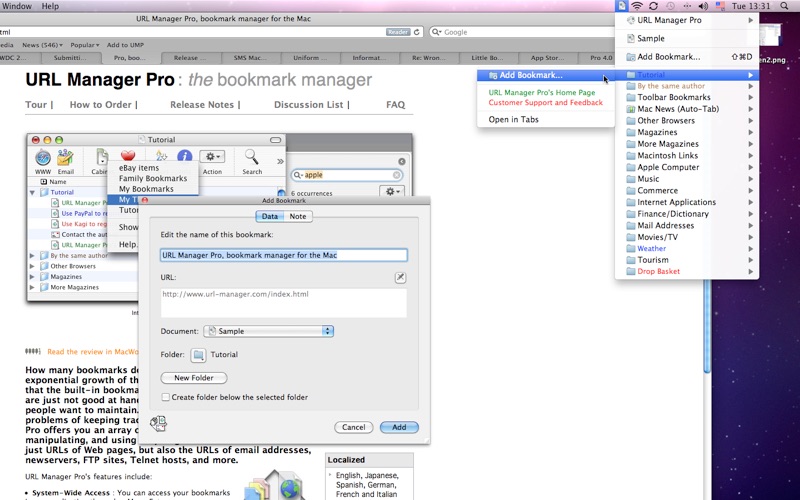This screenshot has width=800, height=500.
Task: Click the Reader button in address bar
Action: tap(398, 32)
